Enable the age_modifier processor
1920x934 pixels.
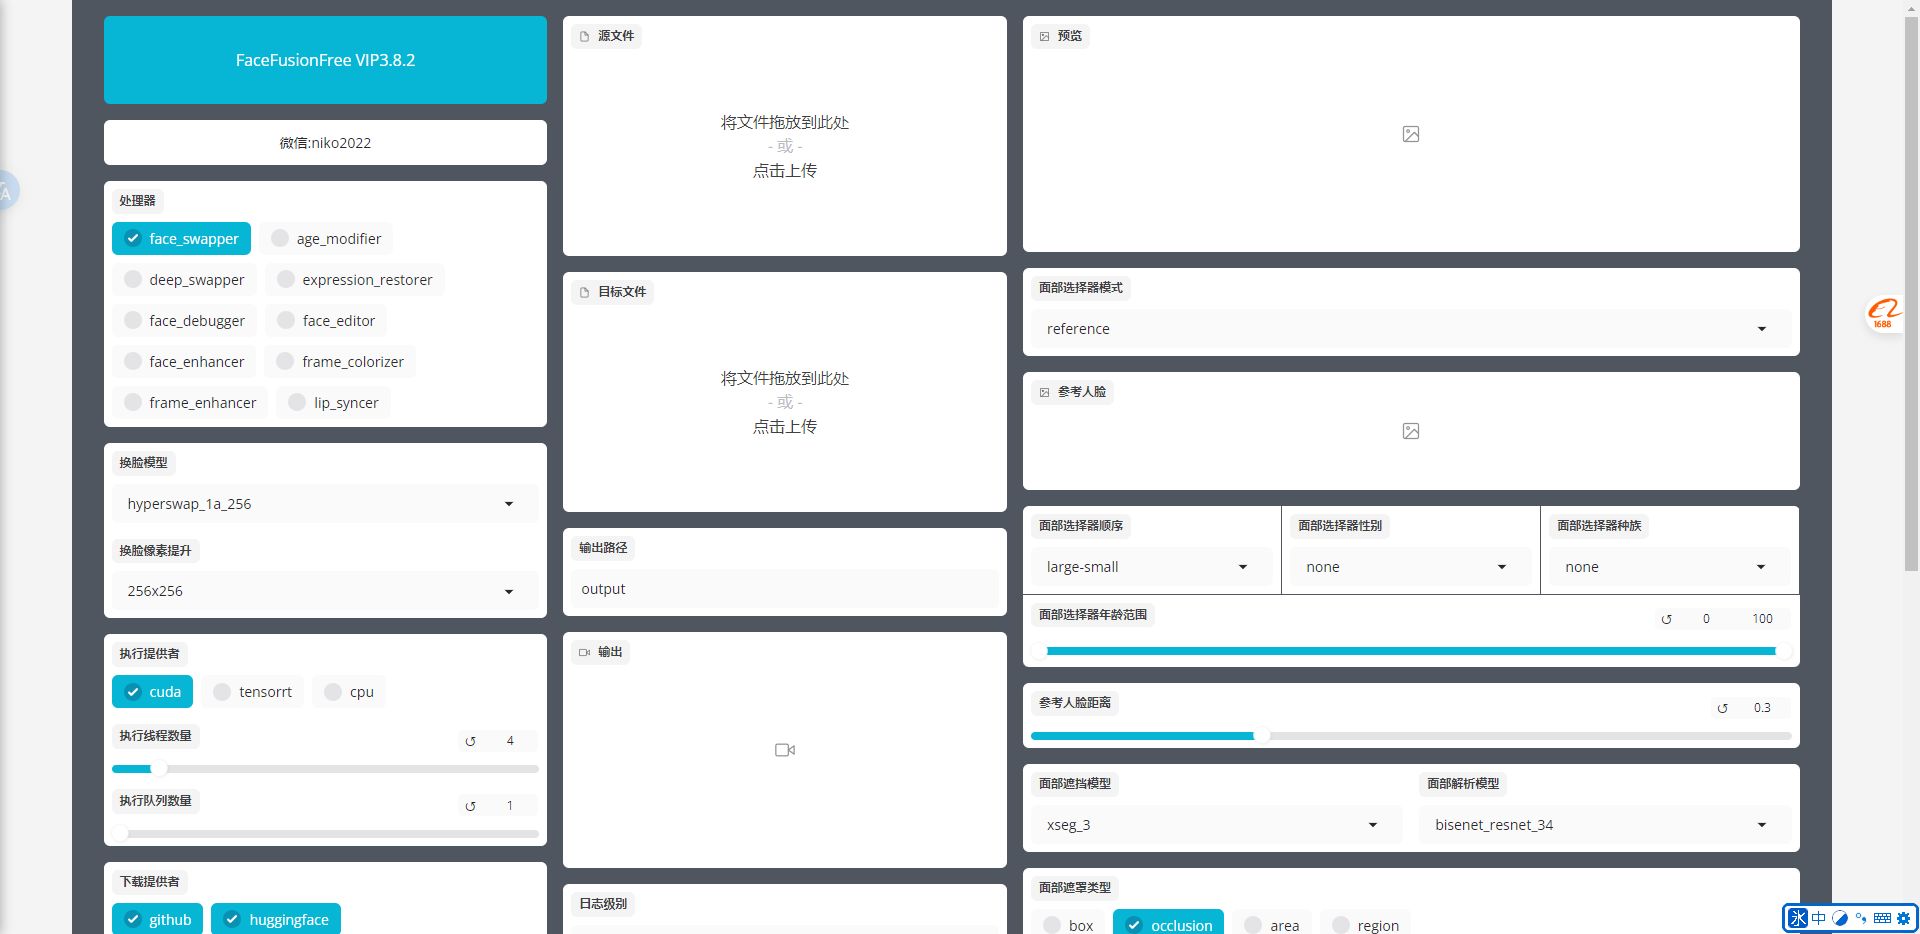[326, 239]
